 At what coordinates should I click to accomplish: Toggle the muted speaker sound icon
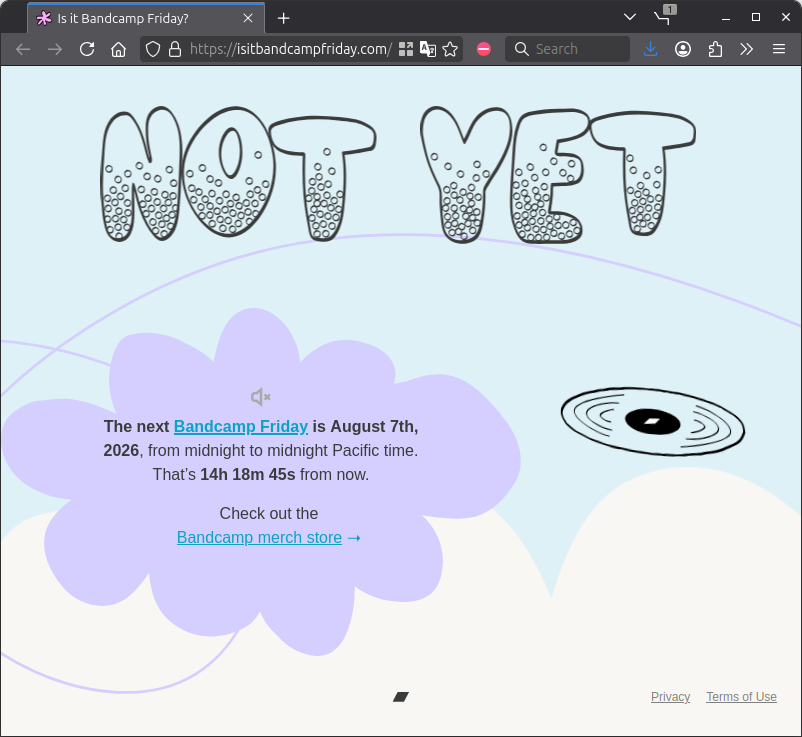pos(261,397)
